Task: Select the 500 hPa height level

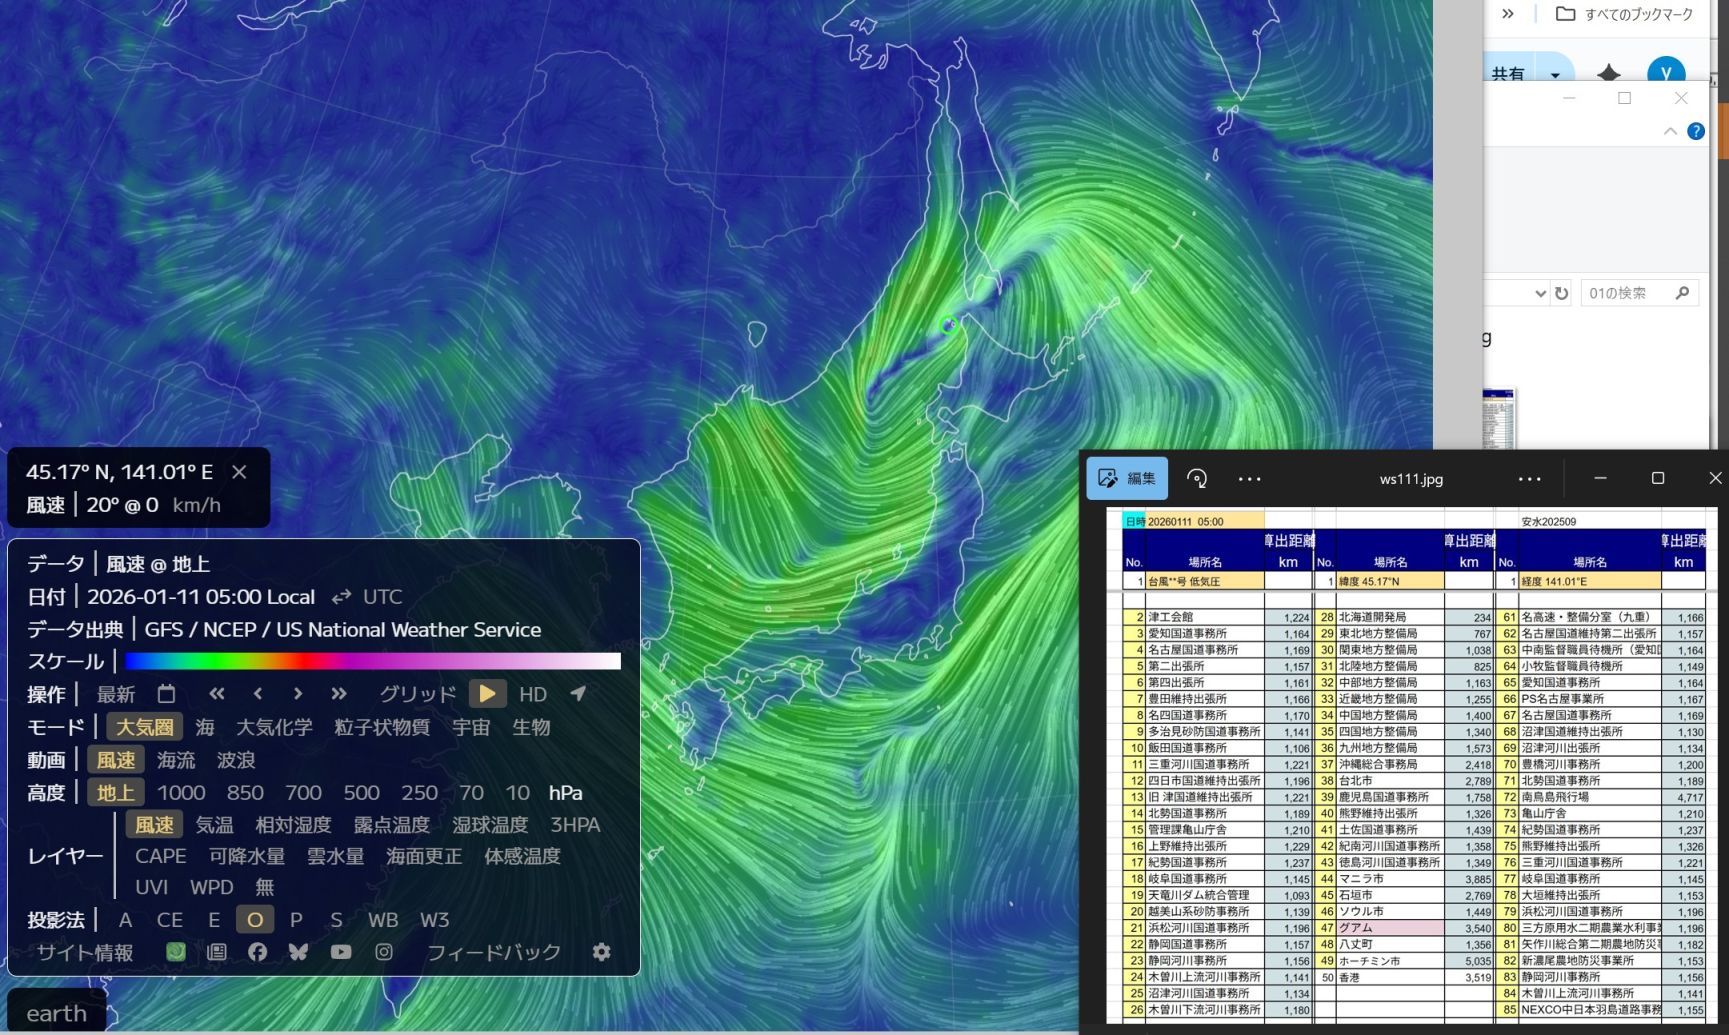Action: click(361, 793)
